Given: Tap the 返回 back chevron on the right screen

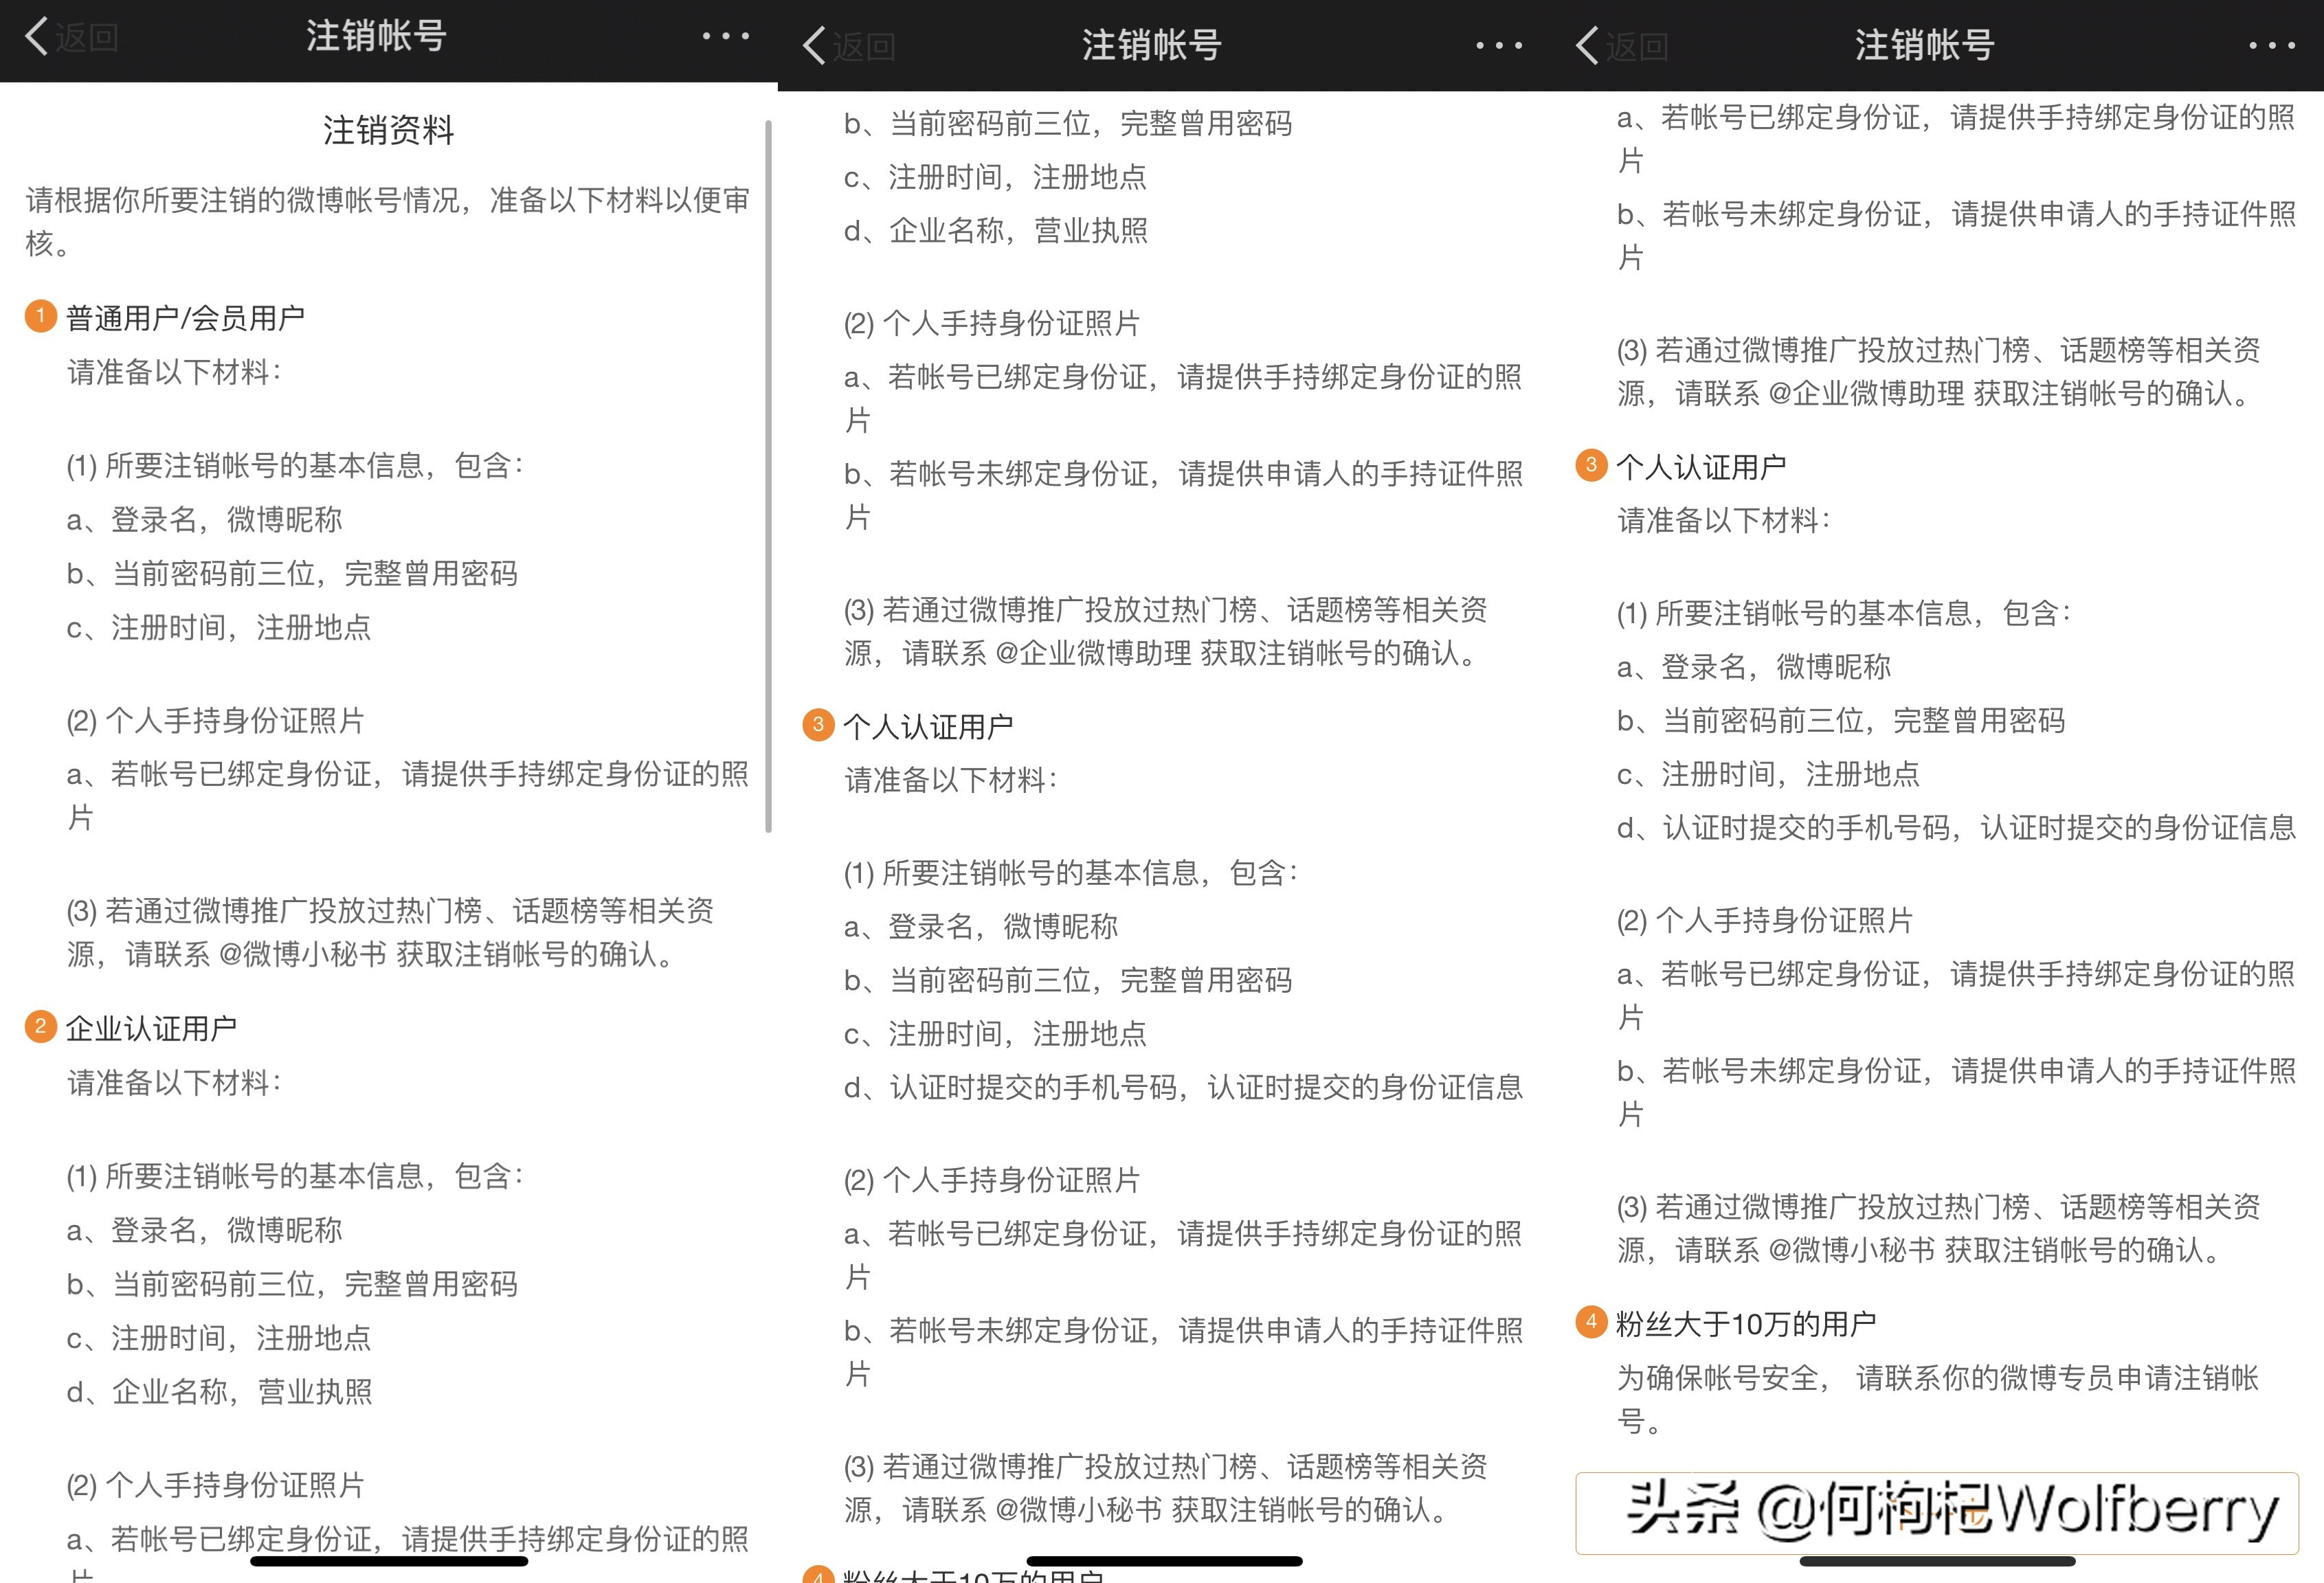Looking at the screenshot, I should (1587, 45).
